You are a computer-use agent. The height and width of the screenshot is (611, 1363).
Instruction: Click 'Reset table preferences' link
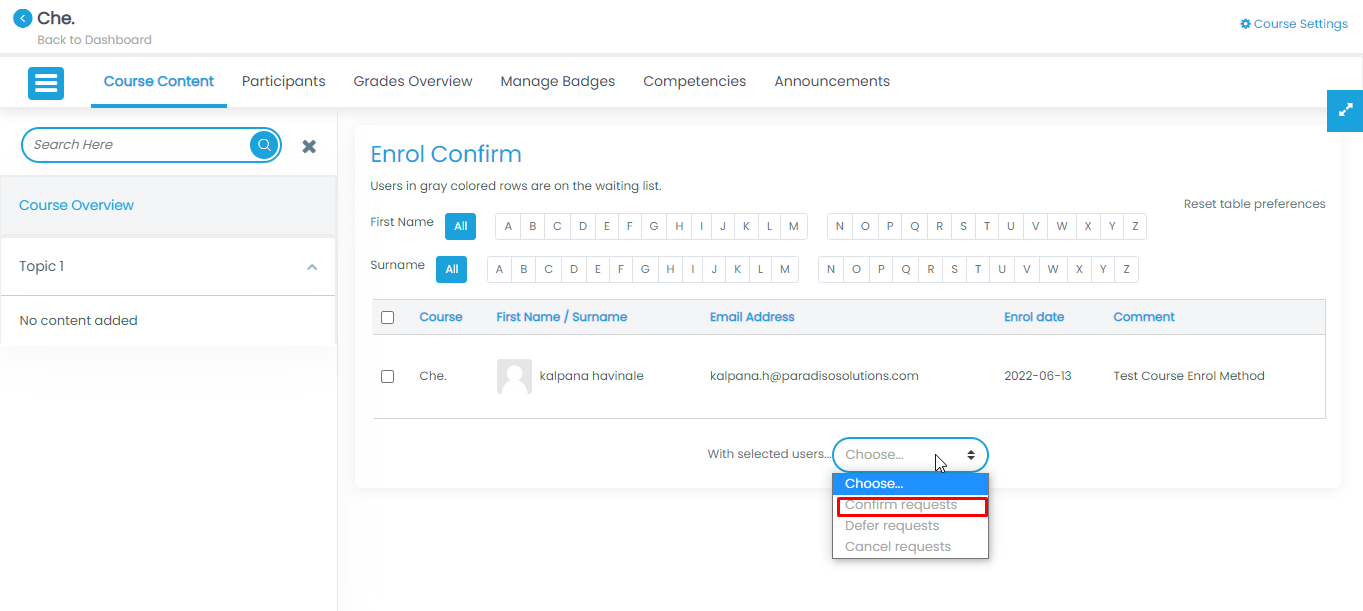(x=1254, y=204)
